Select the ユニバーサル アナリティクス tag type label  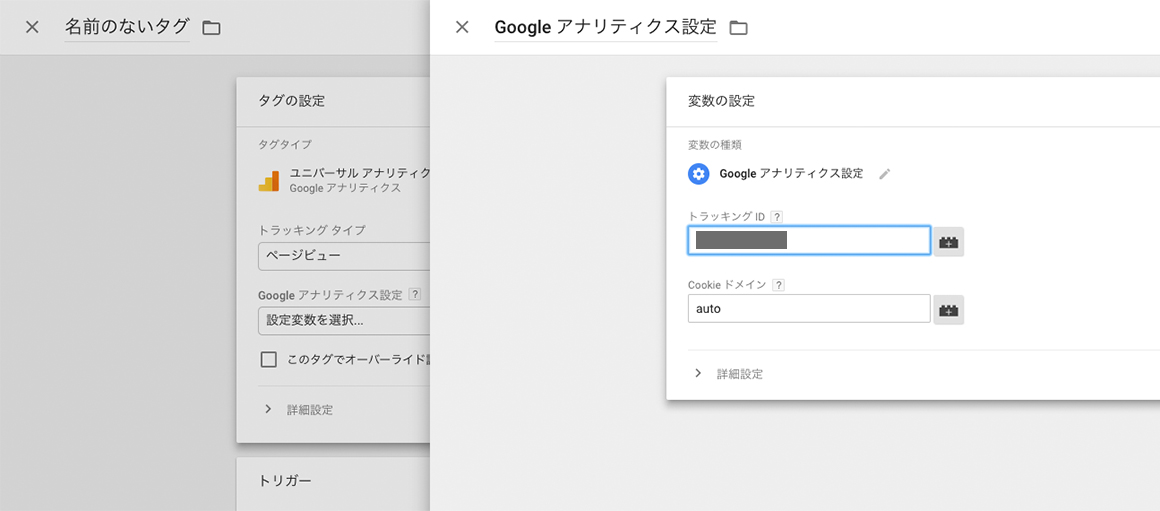pos(360,173)
